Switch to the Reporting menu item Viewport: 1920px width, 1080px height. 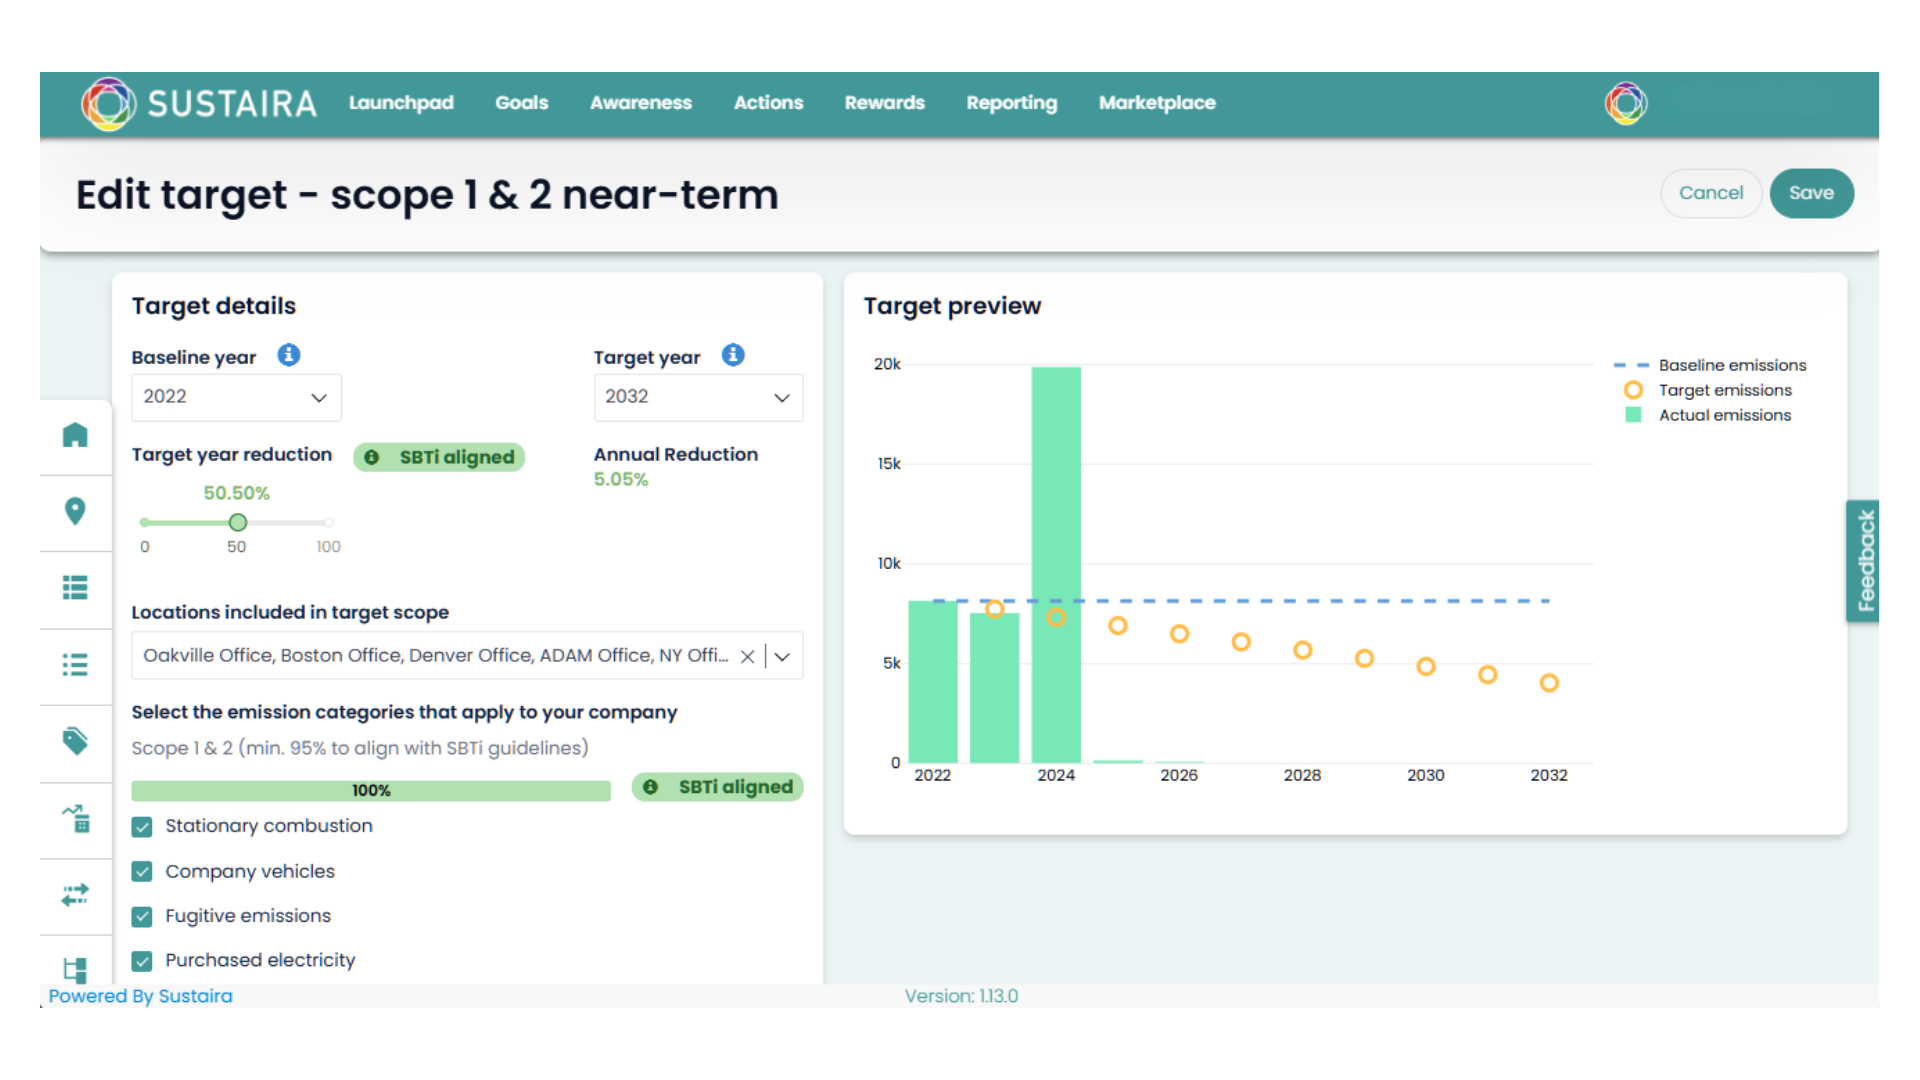point(1011,103)
